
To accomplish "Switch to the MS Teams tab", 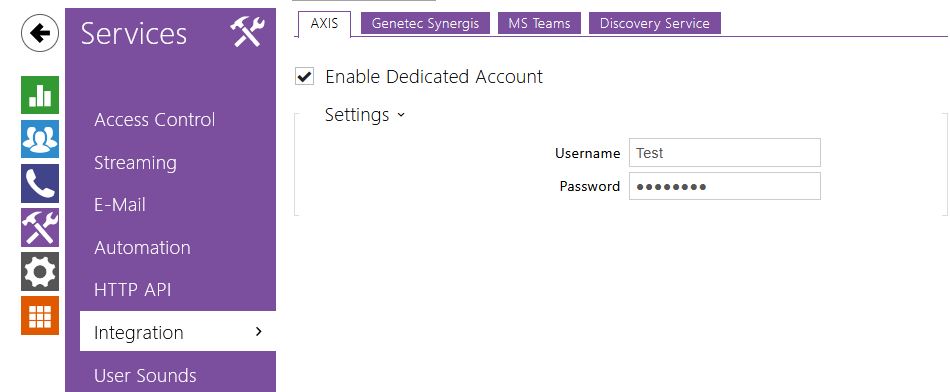I will click(539, 24).
